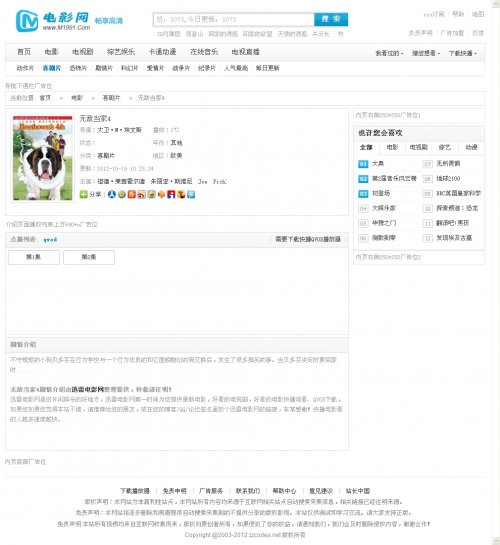Open the 综艺娱乐 navigation item

pos(121,52)
